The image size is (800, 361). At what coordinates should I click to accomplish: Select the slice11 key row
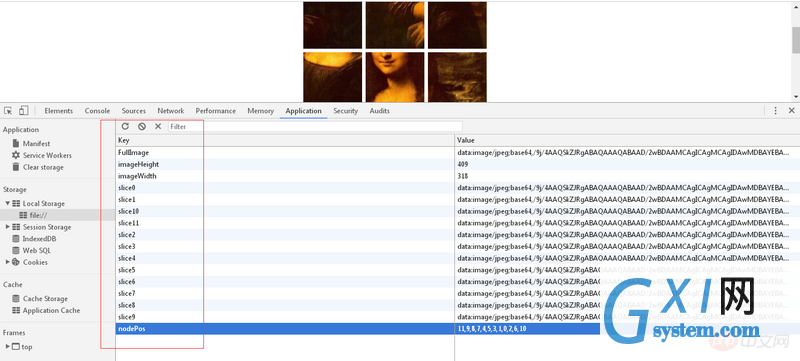click(x=285, y=223)
